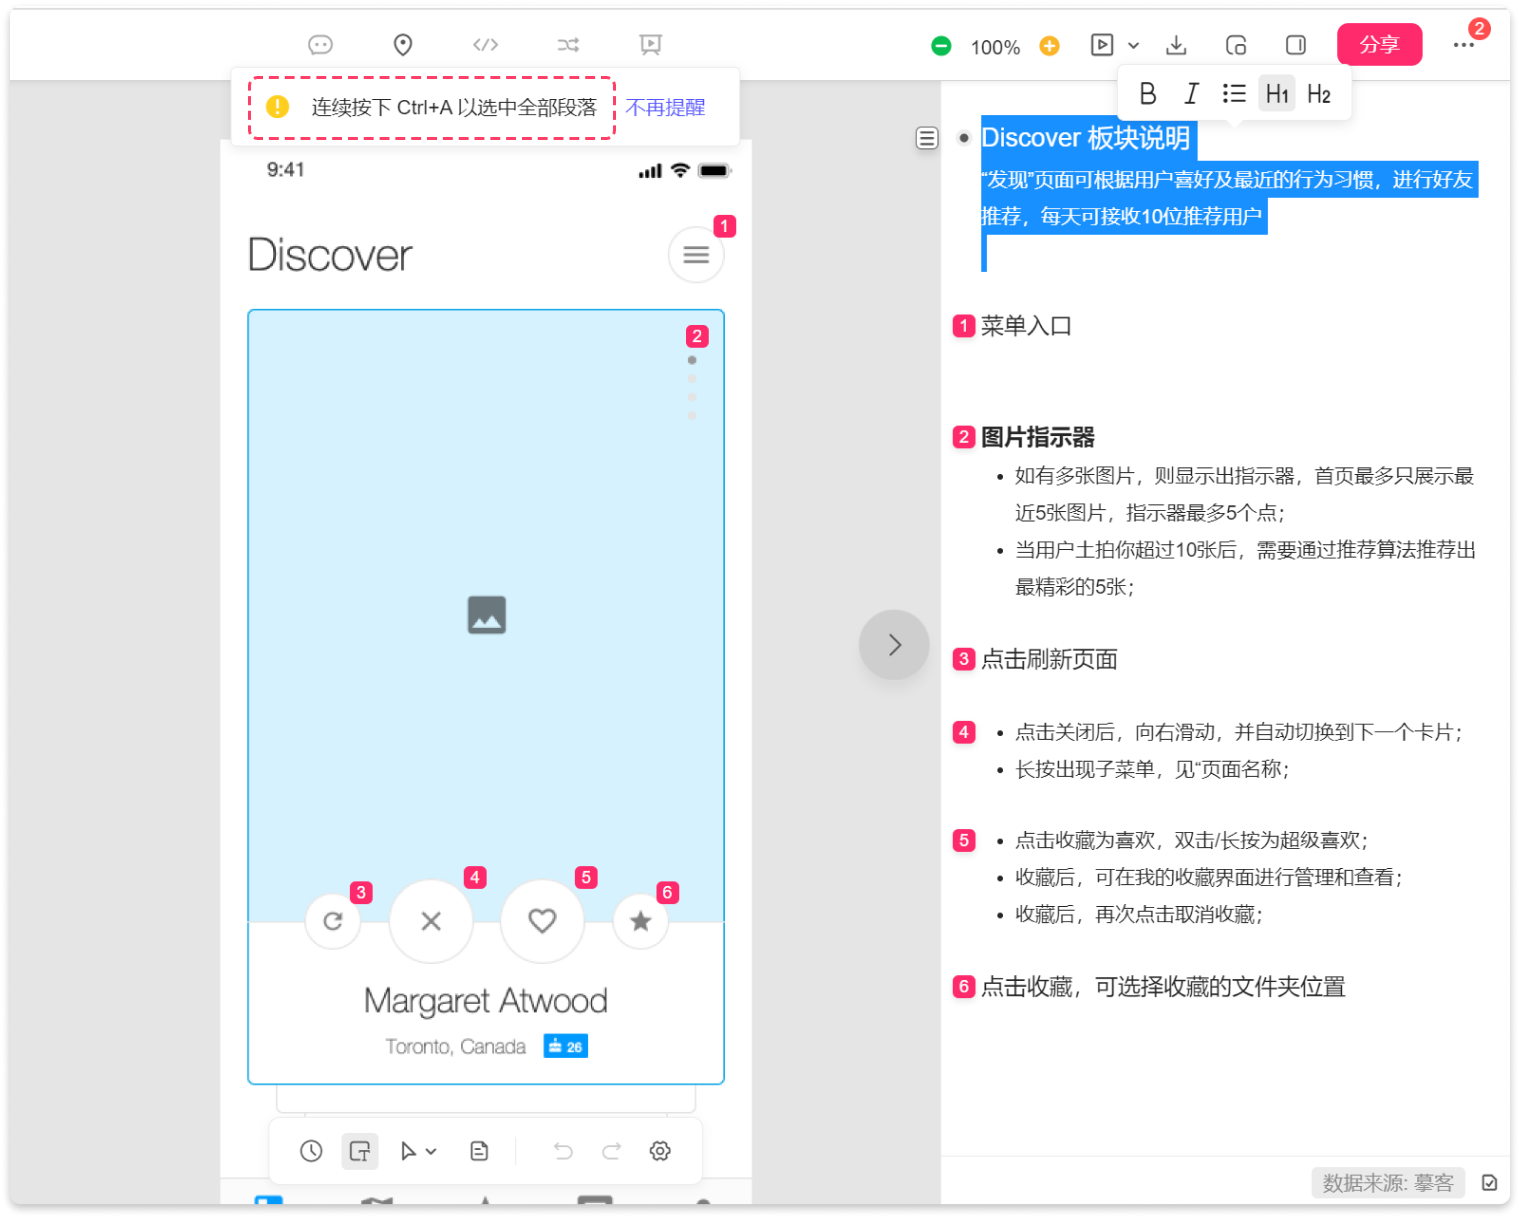The width and height of the screenshot is (1520, 1219).
Task: Select the text annotation tool in bottom toolbar
Action: point(360,1151)
